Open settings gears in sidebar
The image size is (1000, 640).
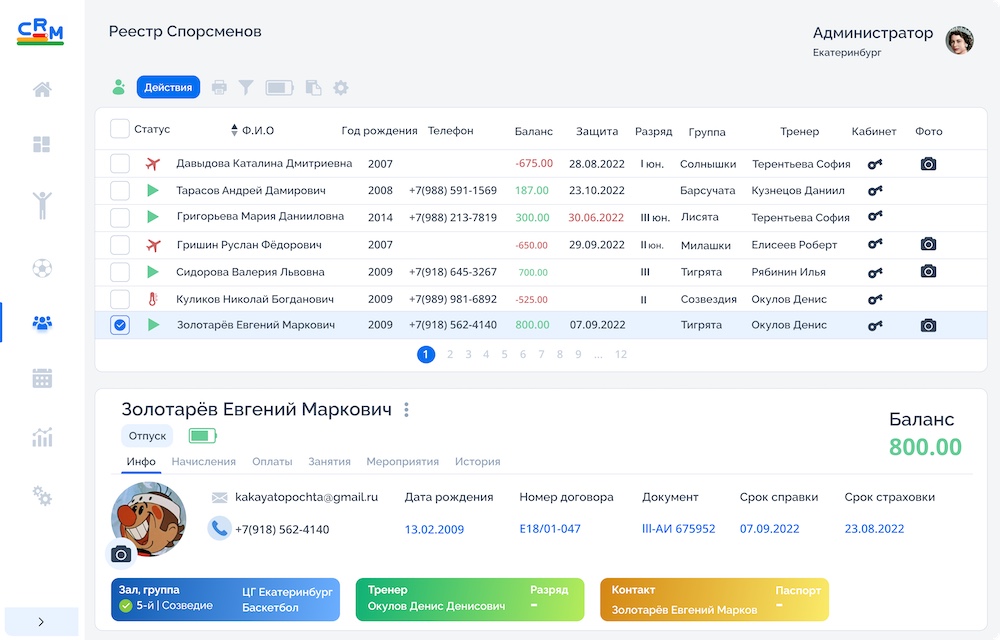coord(42,496)
